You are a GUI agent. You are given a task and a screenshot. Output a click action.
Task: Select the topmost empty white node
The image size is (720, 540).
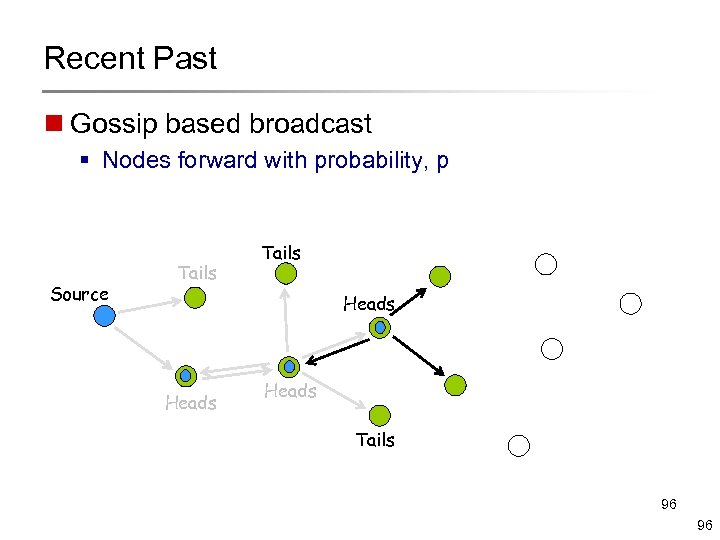(x=546, y=264)
